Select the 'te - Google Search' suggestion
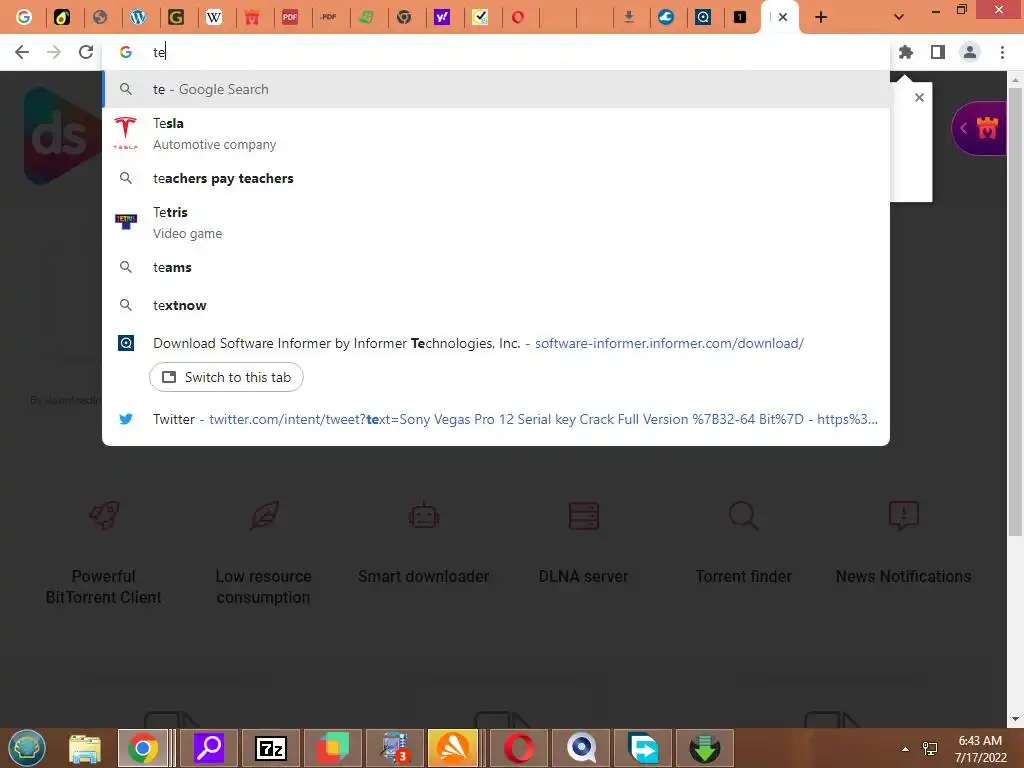This screenshot has height=768, width=1024. 496,89
